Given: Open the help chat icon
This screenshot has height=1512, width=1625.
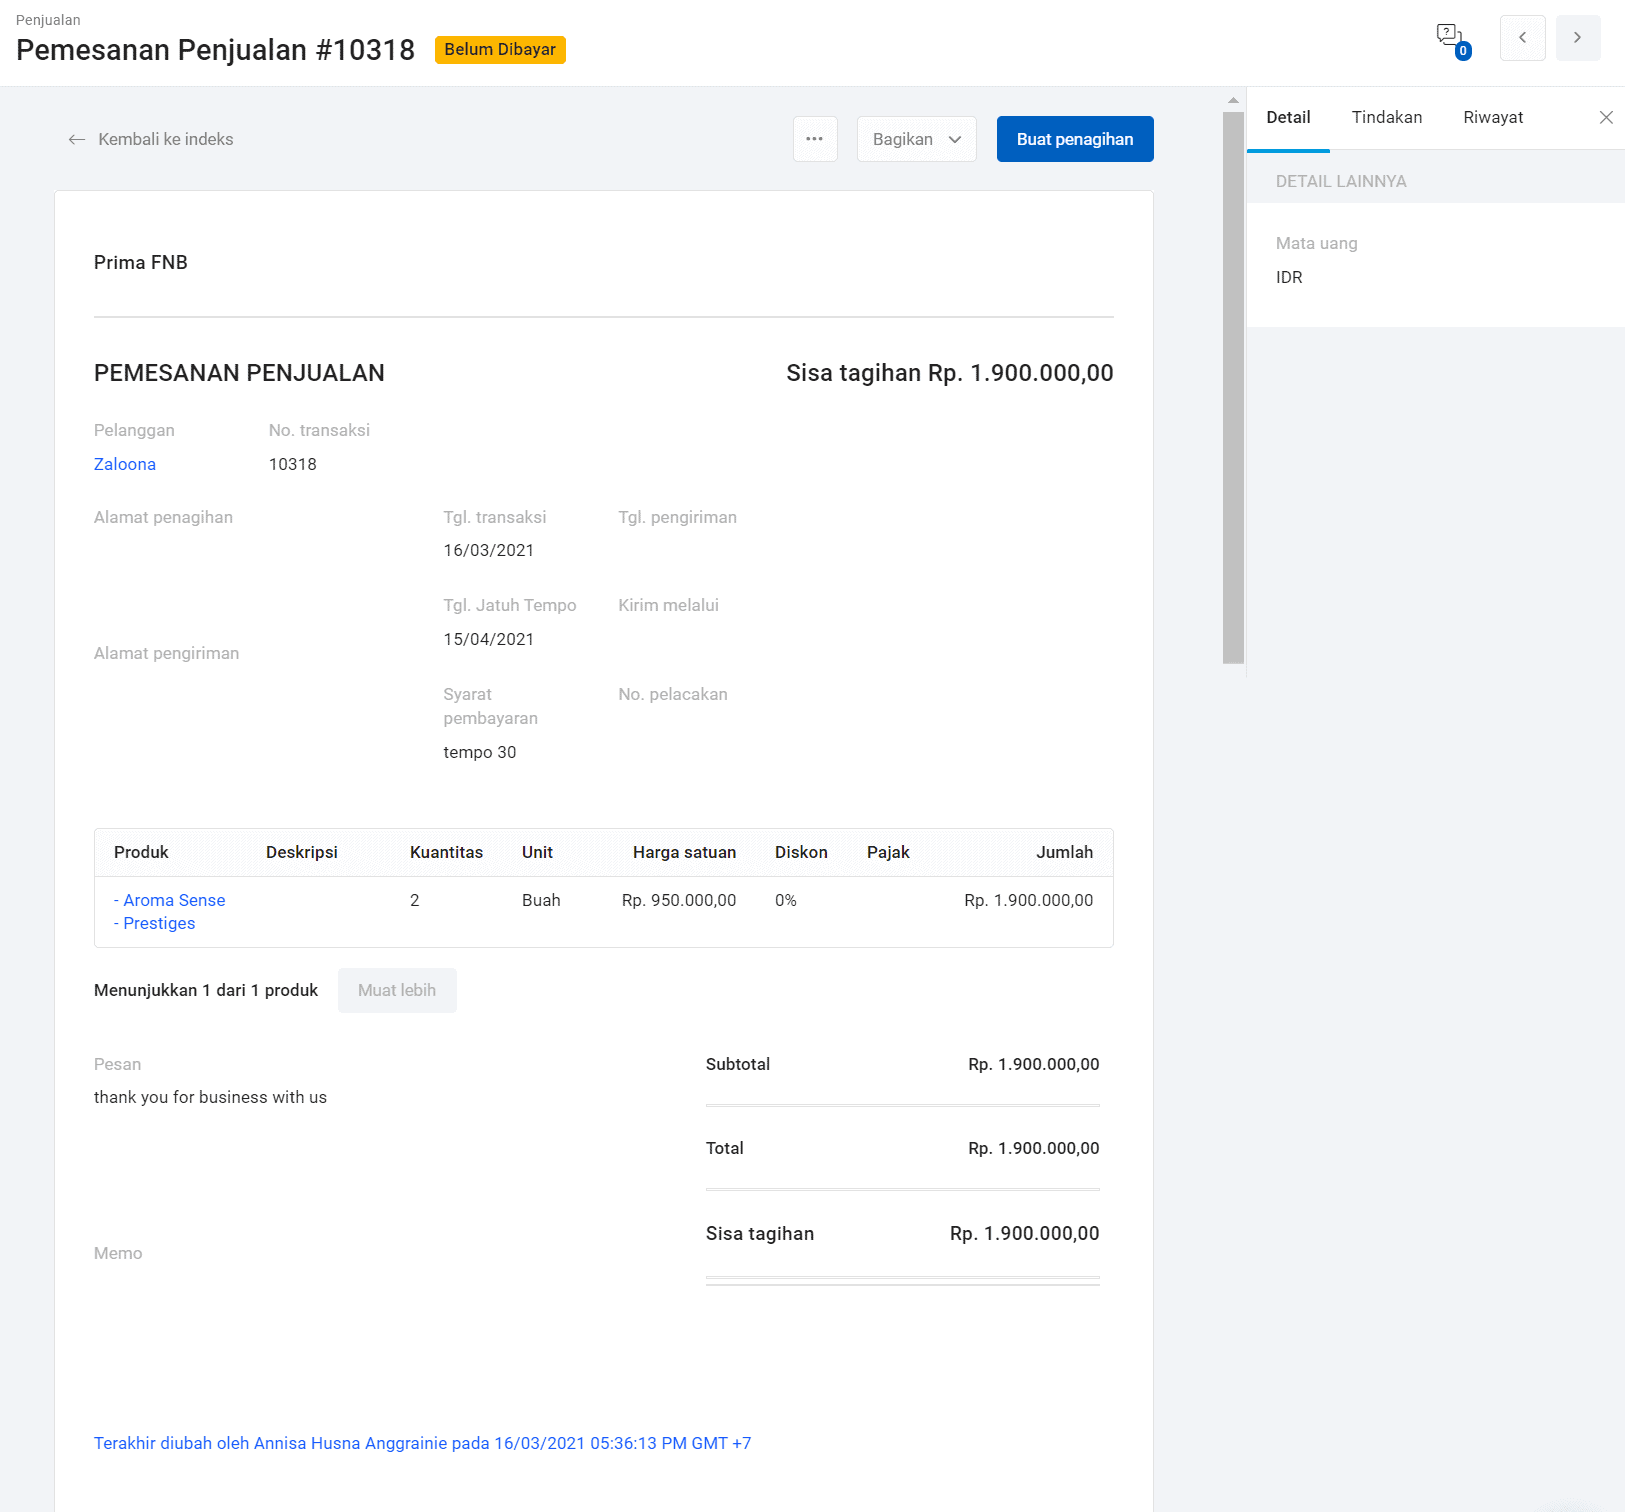Looking at the screenshot, I should pos(1451,40).
